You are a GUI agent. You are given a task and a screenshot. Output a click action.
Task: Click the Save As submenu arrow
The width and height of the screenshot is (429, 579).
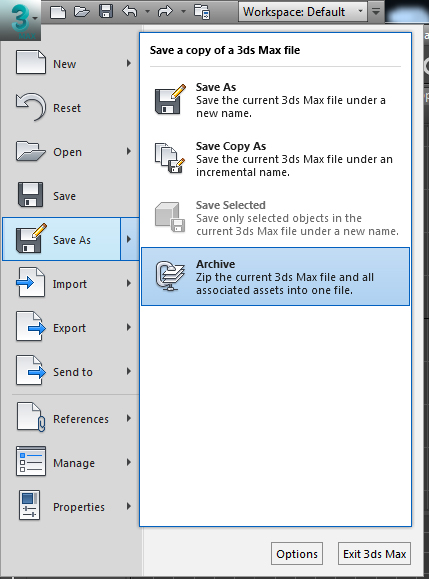click(130, 239)
